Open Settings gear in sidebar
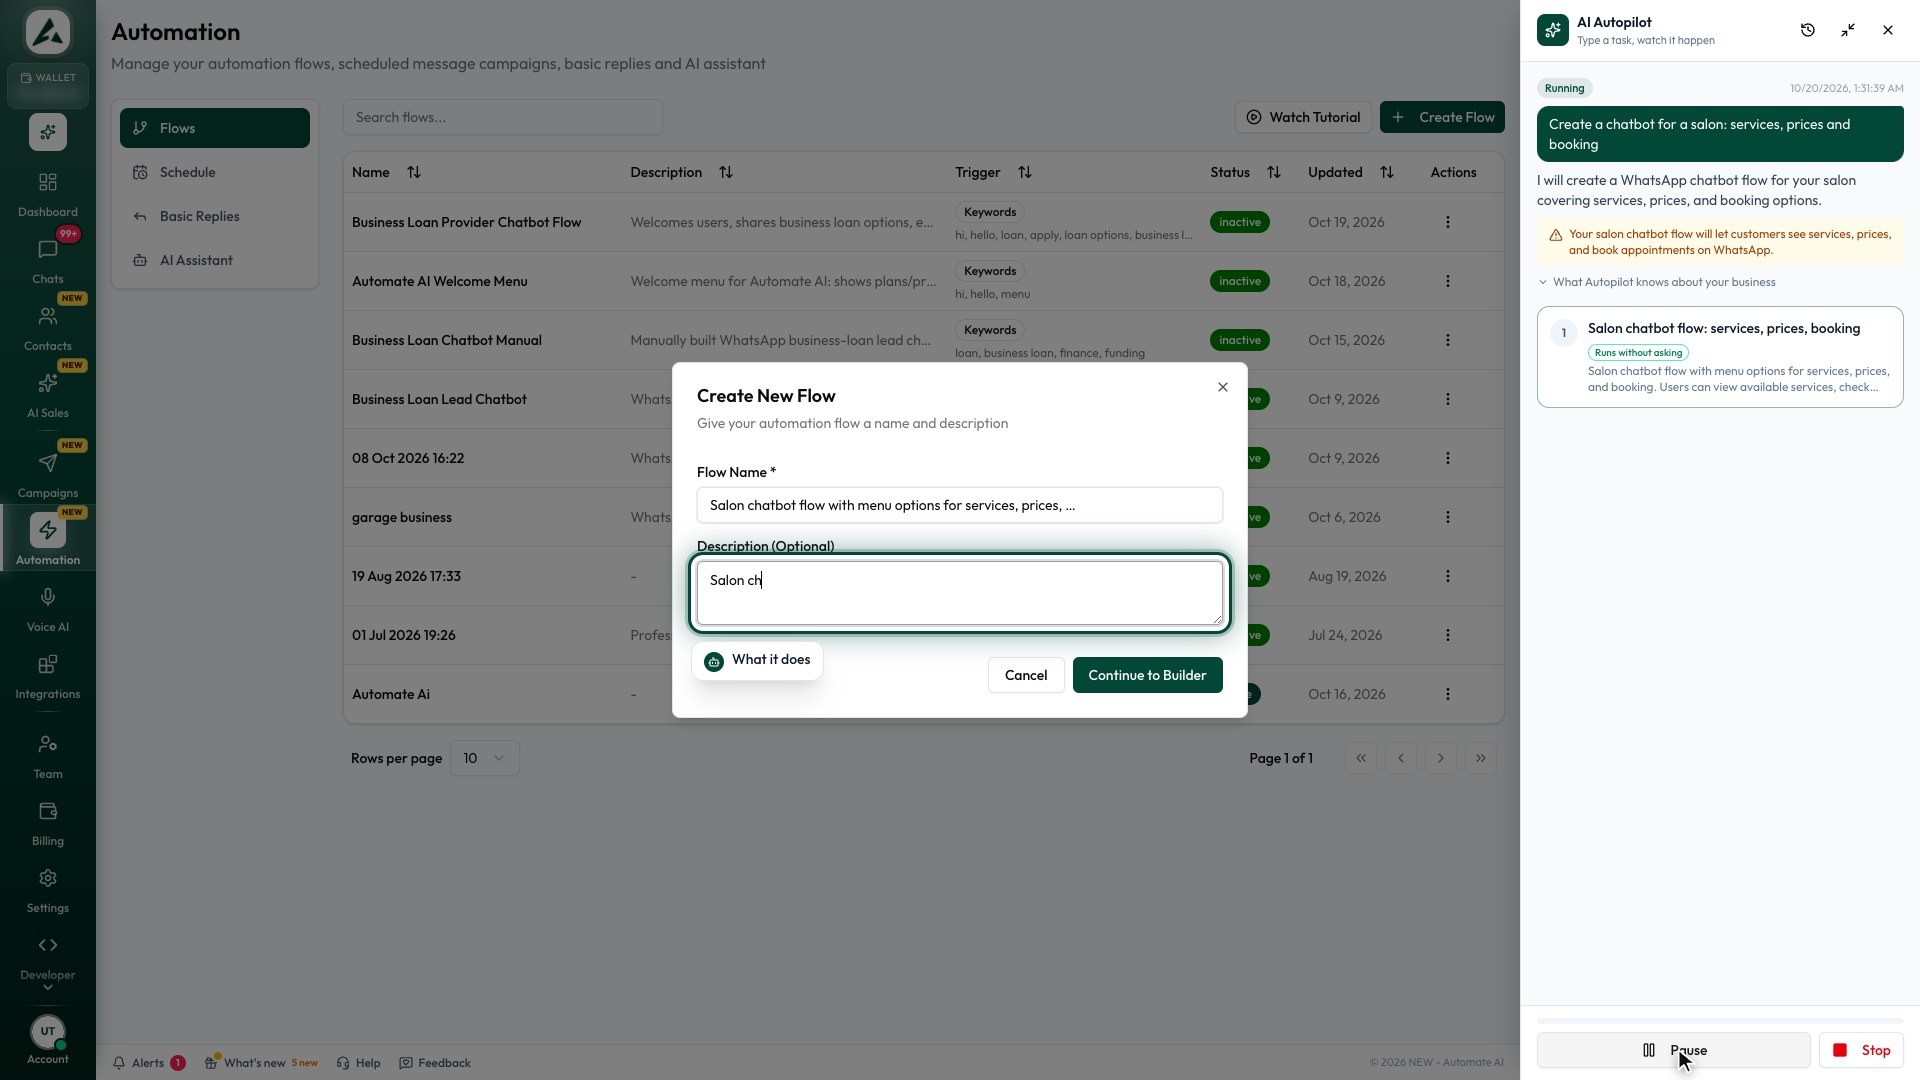The width and height of the screenshot is (1920, 1080). pos(47,879)
